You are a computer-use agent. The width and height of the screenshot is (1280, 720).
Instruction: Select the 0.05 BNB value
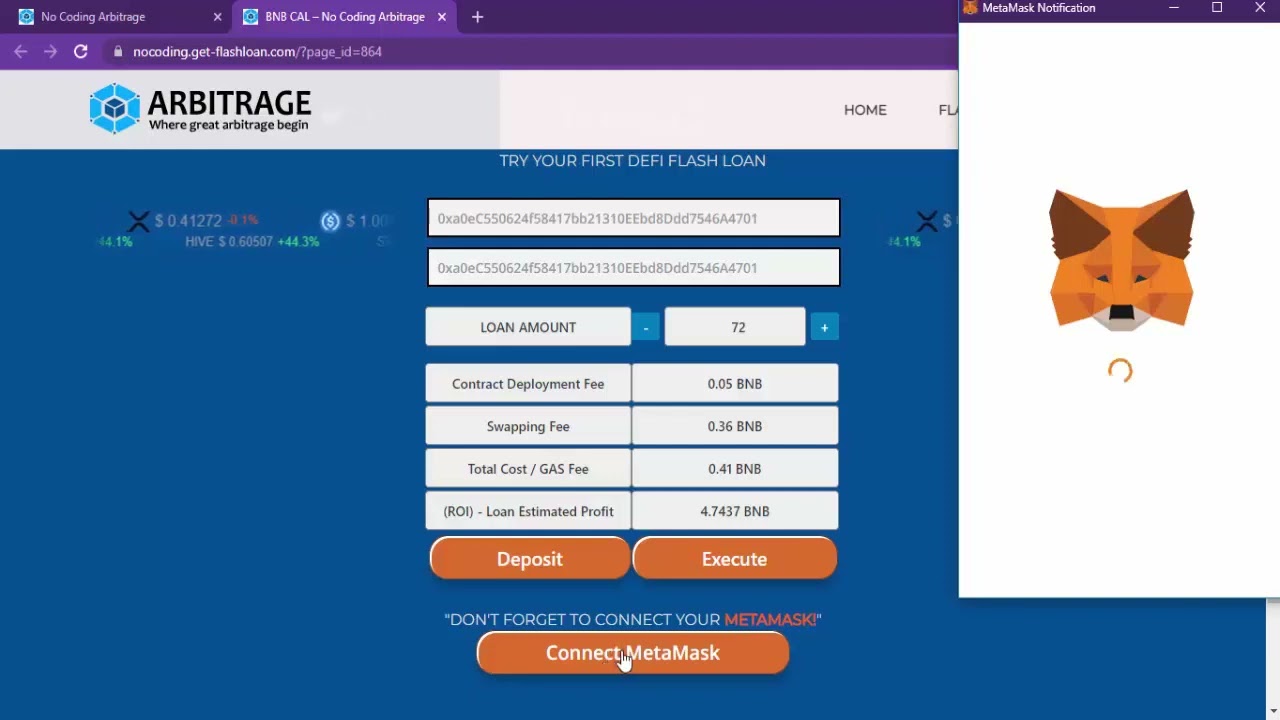point(735,384)
